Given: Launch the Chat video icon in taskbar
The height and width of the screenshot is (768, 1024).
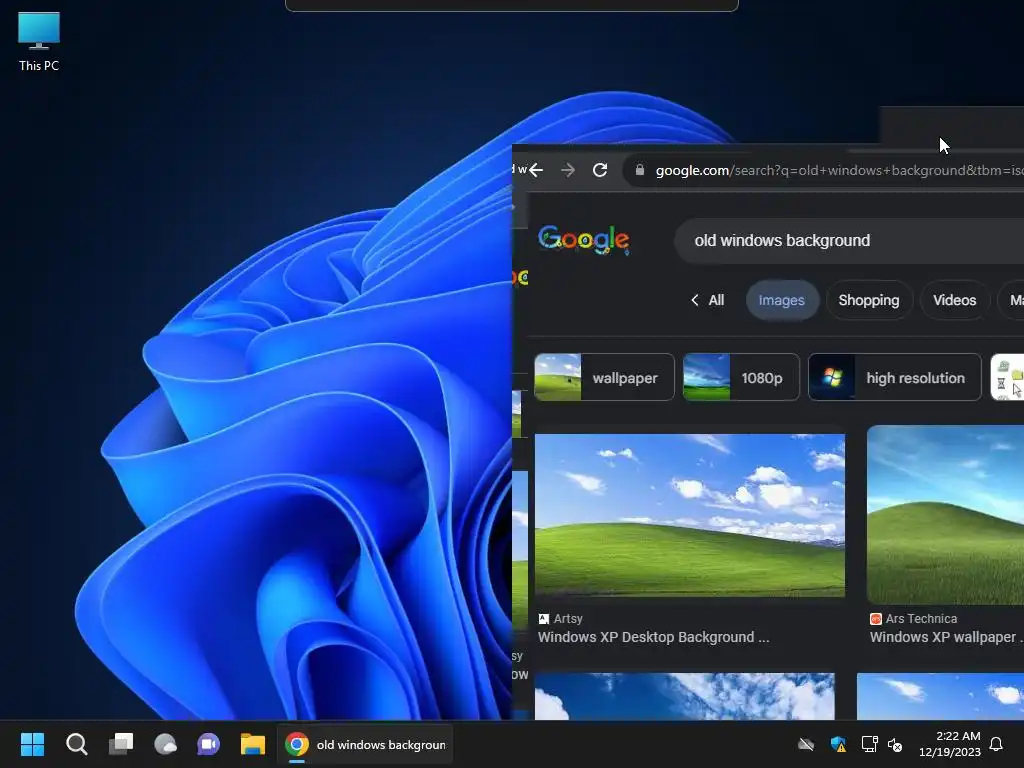Looking at the screenshot, I should (209, 744).
